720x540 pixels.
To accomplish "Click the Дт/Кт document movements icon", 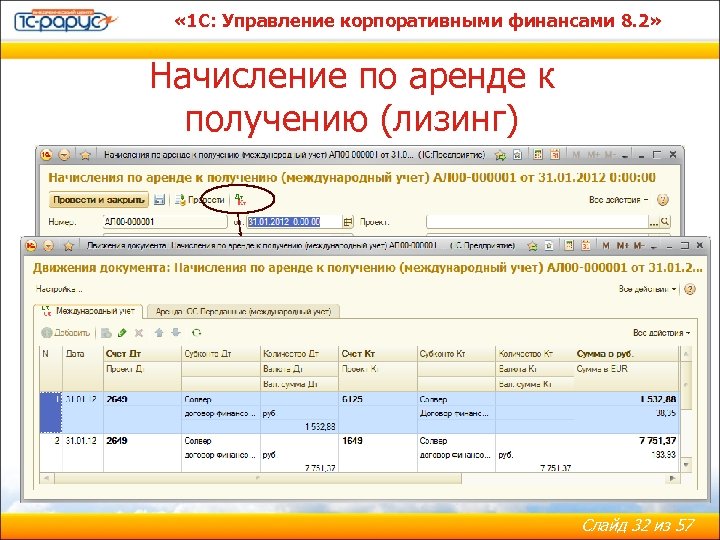I will (240, 200).
